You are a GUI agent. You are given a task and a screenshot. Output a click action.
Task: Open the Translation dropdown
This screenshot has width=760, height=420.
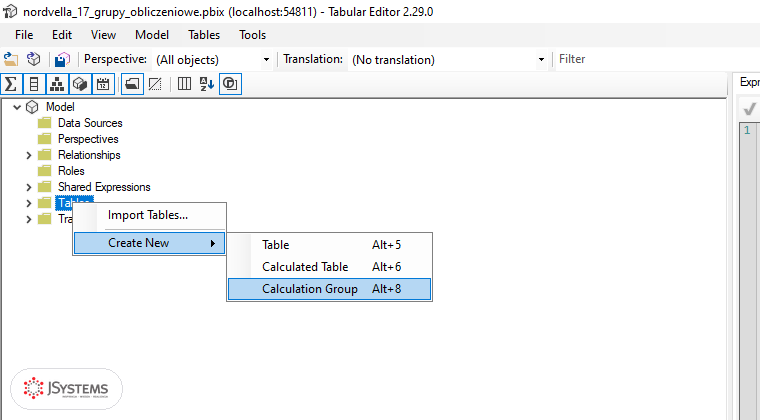point(541,60)
